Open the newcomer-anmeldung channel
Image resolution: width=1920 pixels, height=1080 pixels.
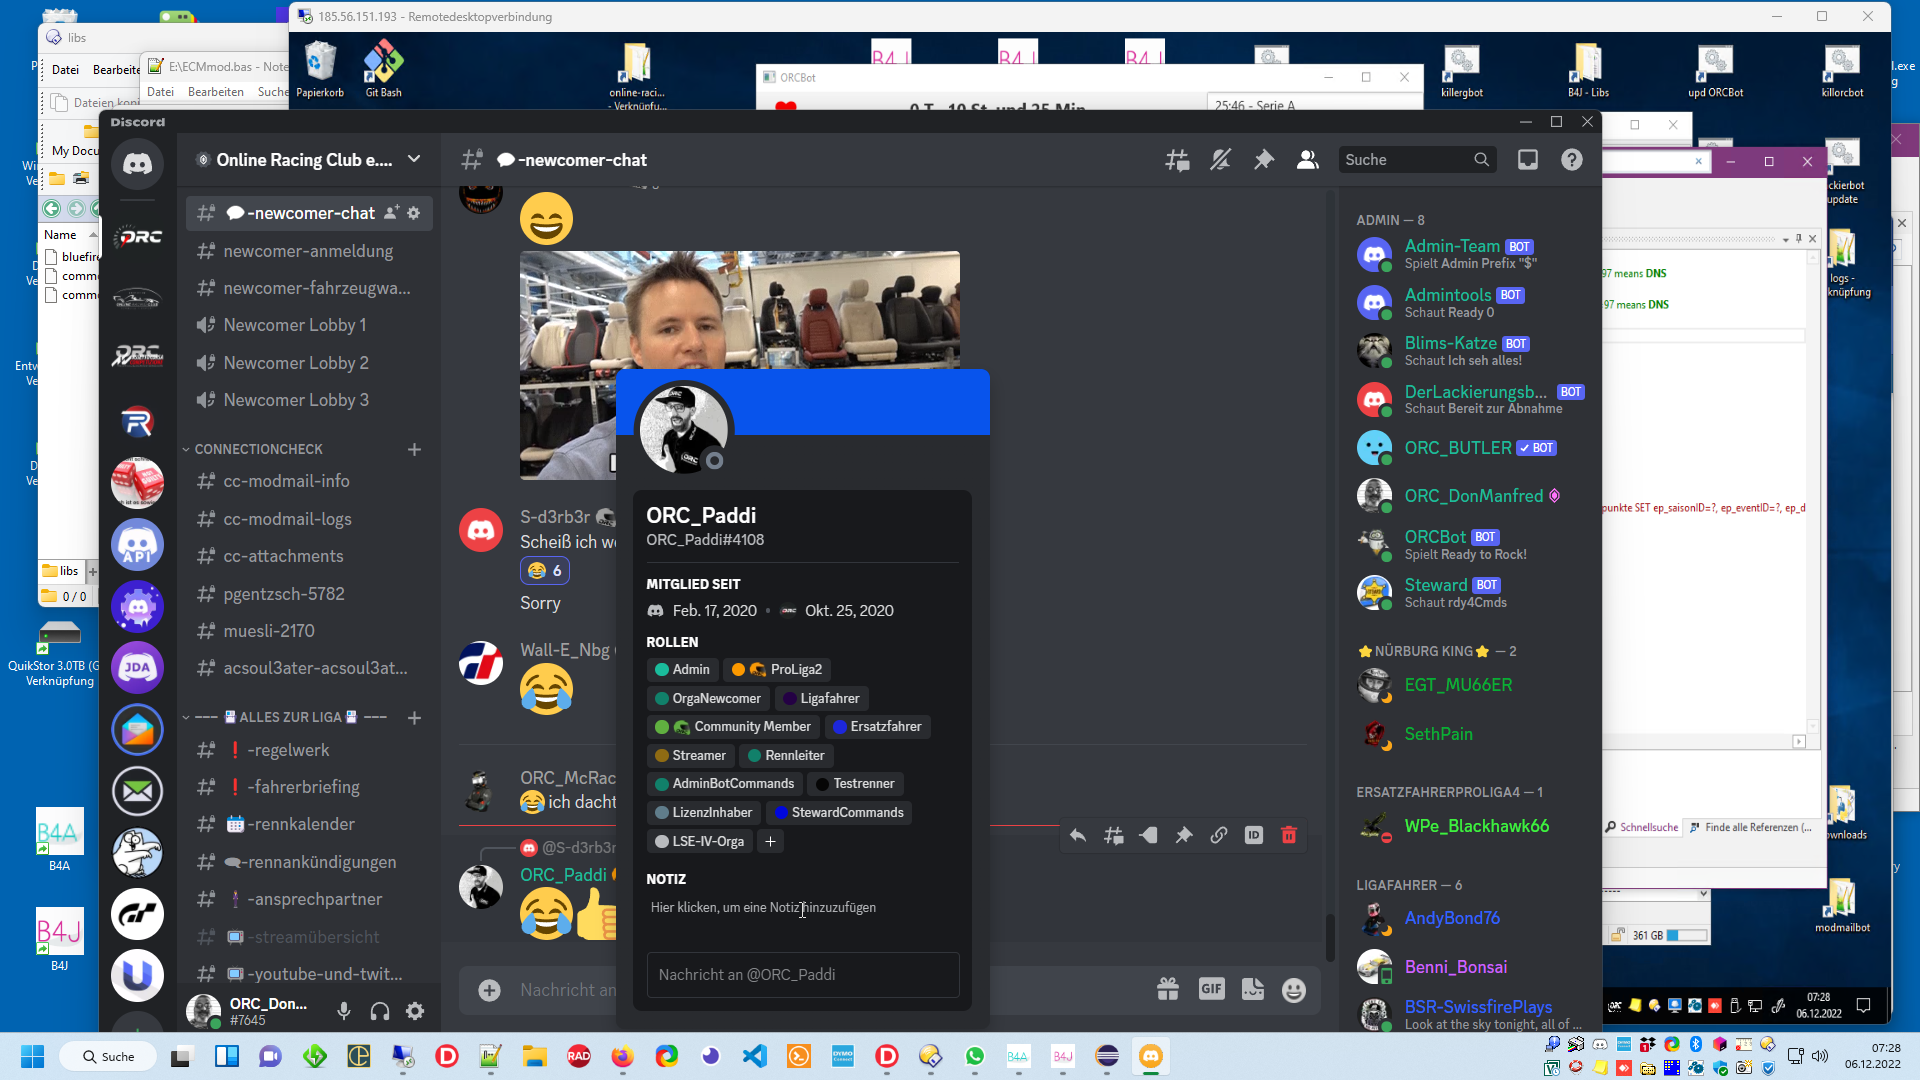(x=308, y=251)
